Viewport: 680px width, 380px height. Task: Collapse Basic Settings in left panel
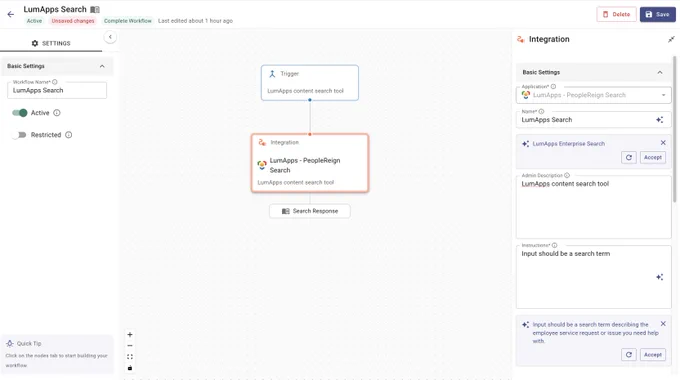(x=102, y=66)
